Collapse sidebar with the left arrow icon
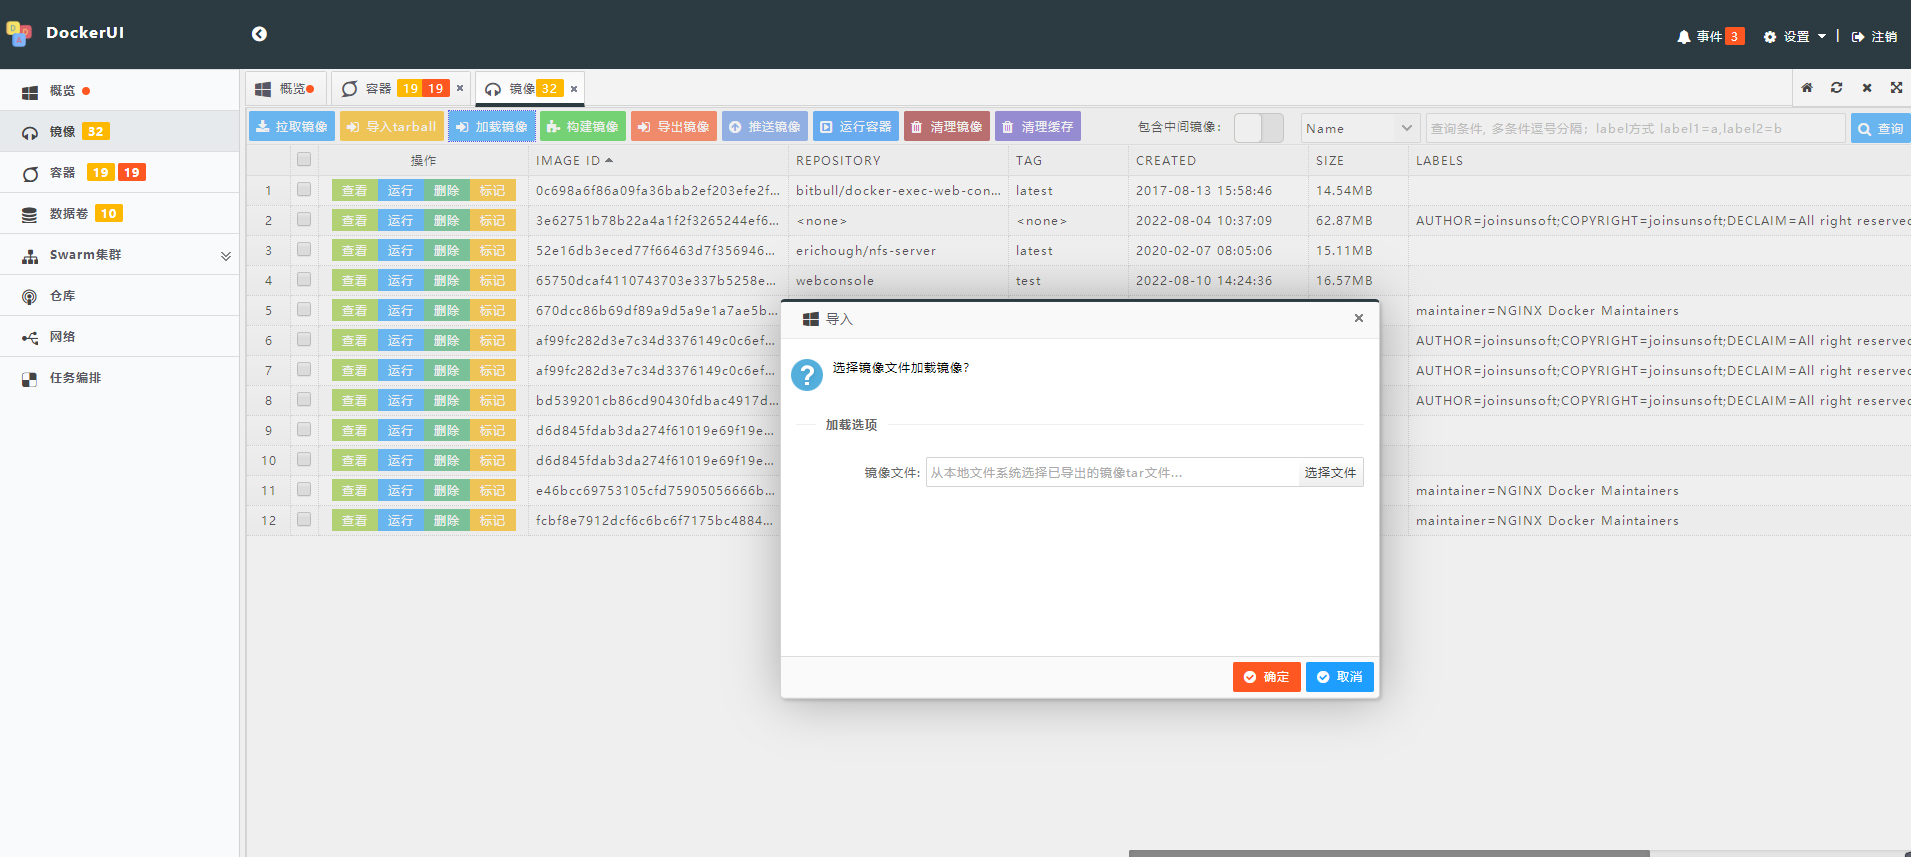This screenshot has height=857, width=1911. (259, 34)
